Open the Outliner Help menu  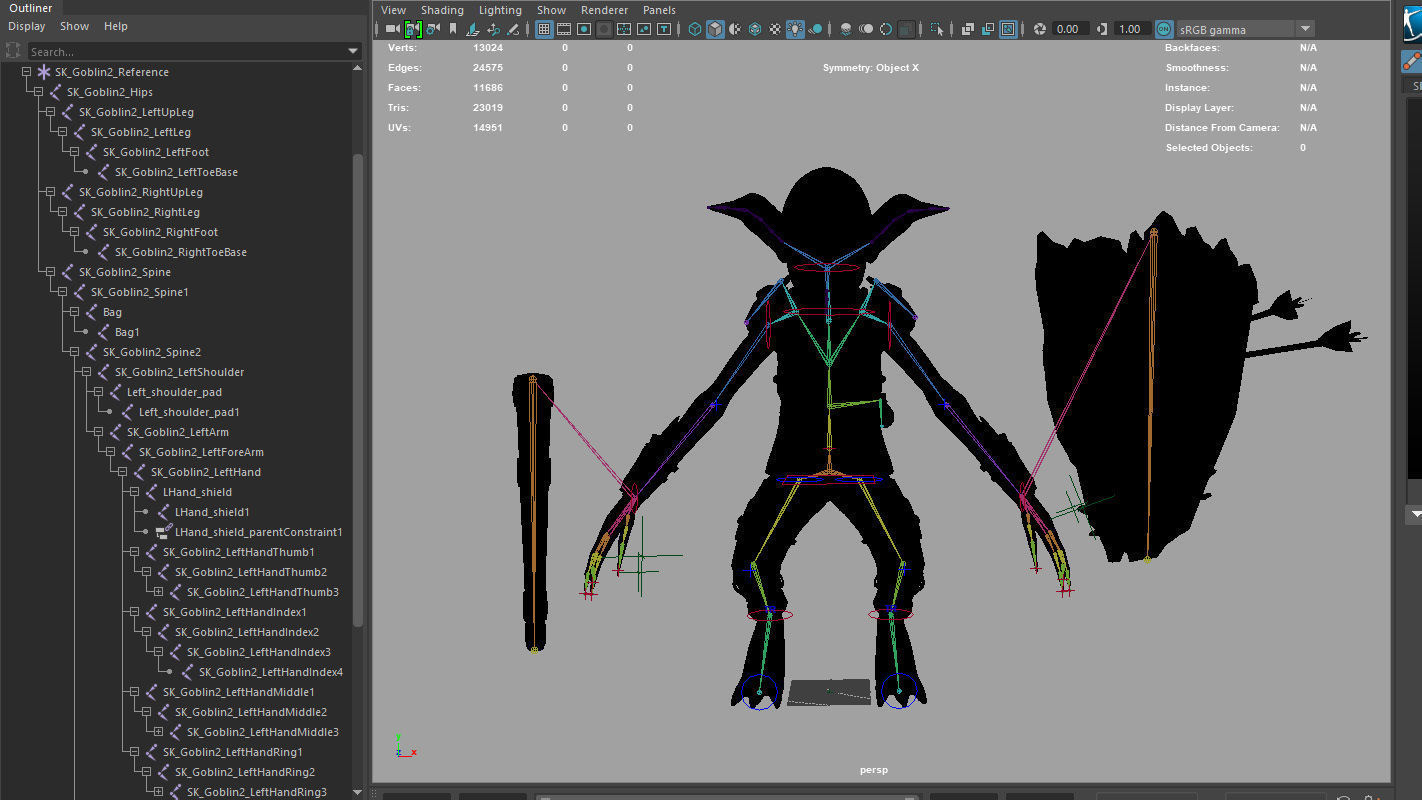[116, 26]
